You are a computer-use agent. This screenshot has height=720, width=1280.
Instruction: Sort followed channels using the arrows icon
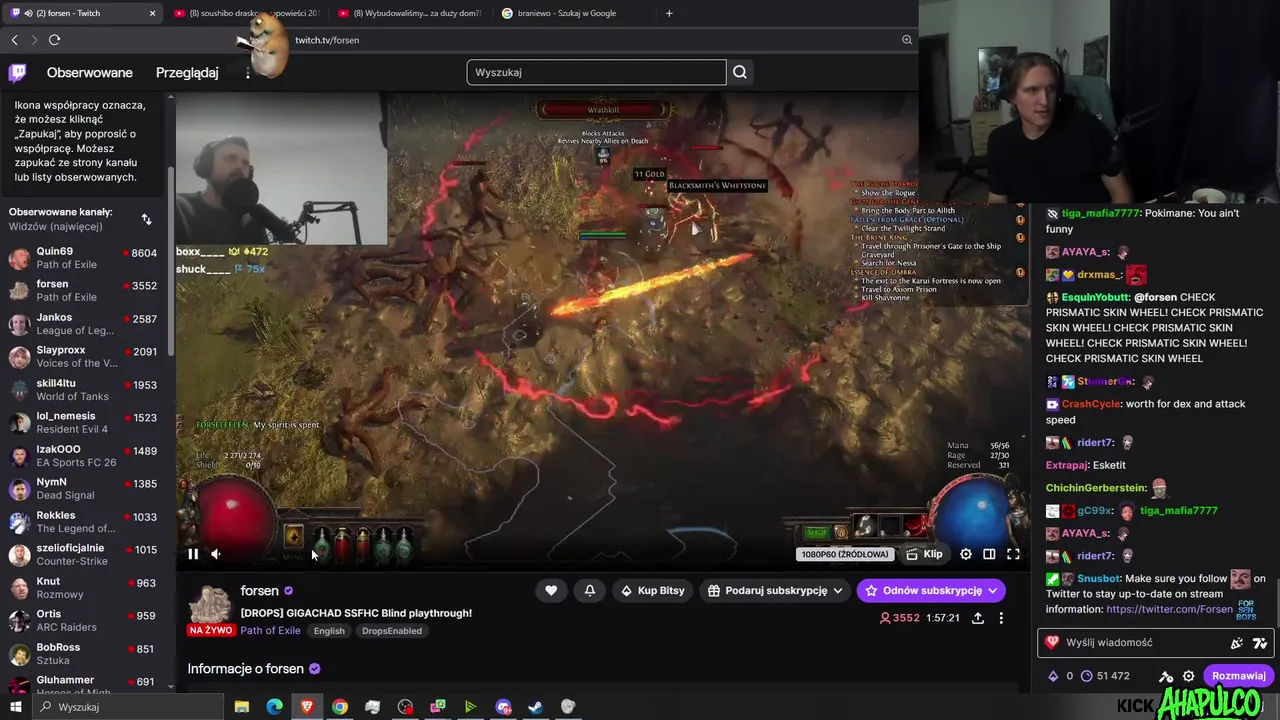146,219
